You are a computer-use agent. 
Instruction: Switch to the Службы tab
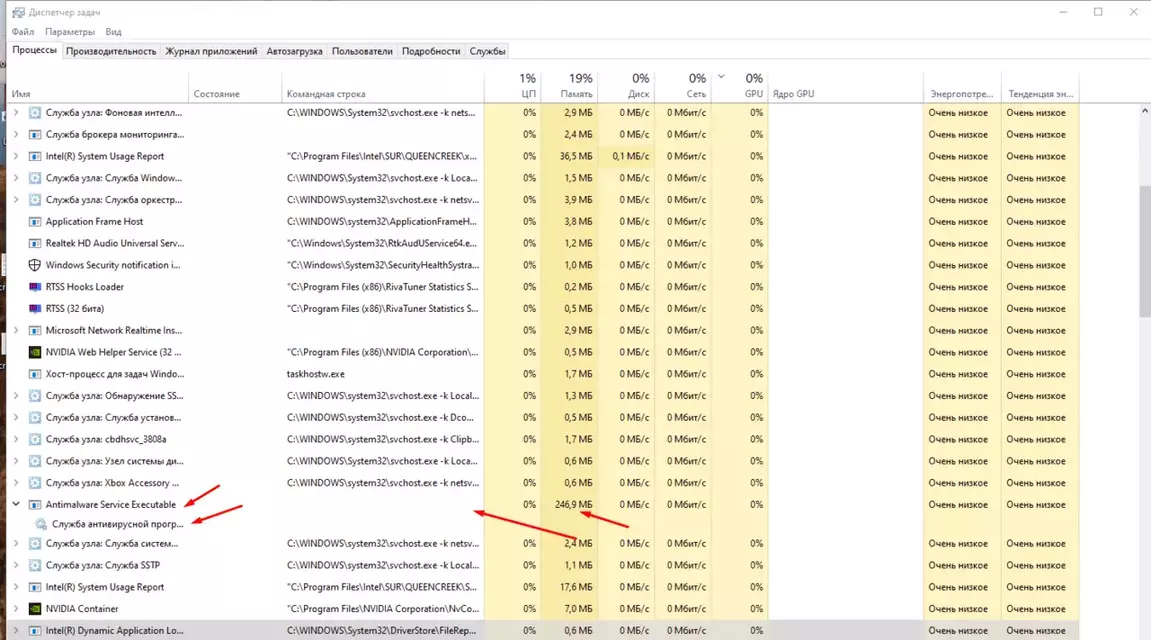(487, 51)
